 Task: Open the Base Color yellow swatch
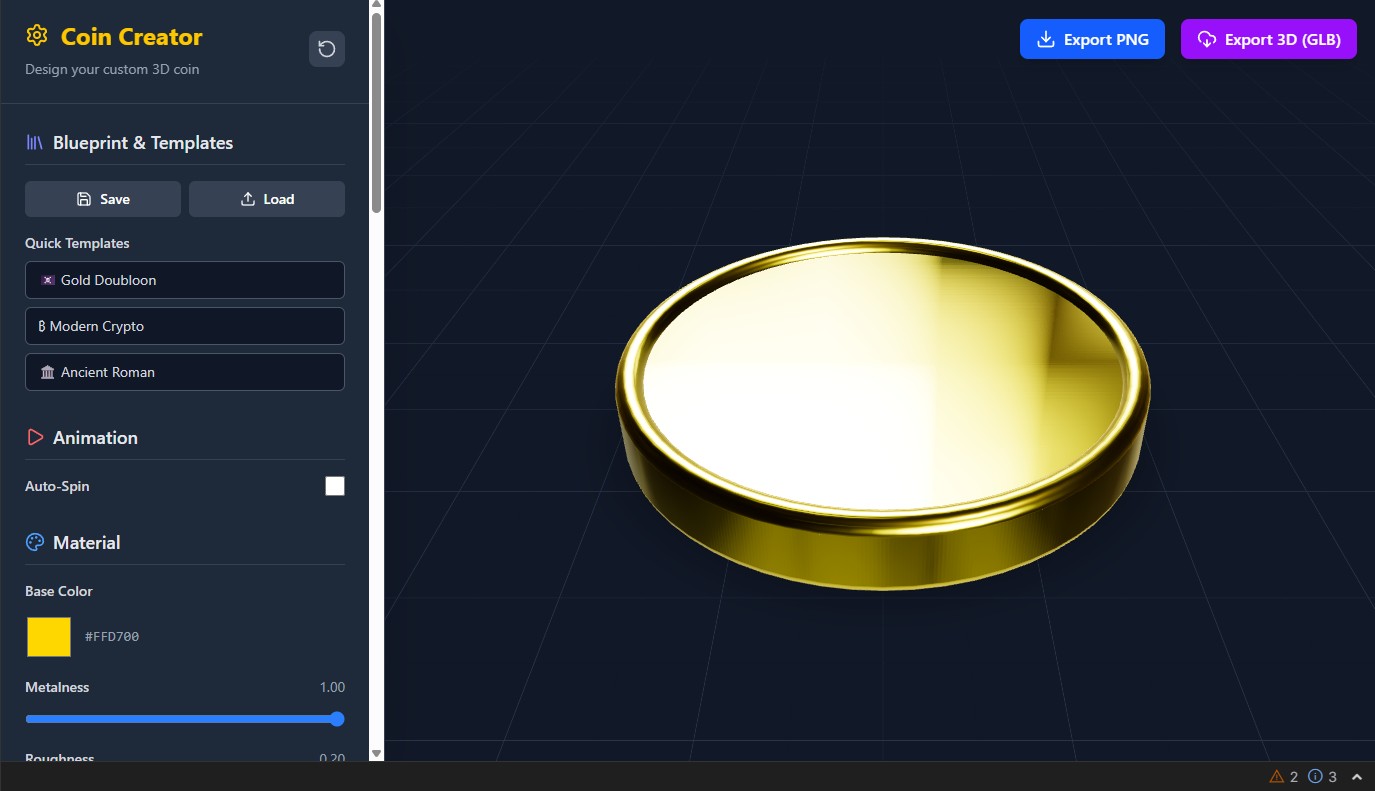[49, 637]
